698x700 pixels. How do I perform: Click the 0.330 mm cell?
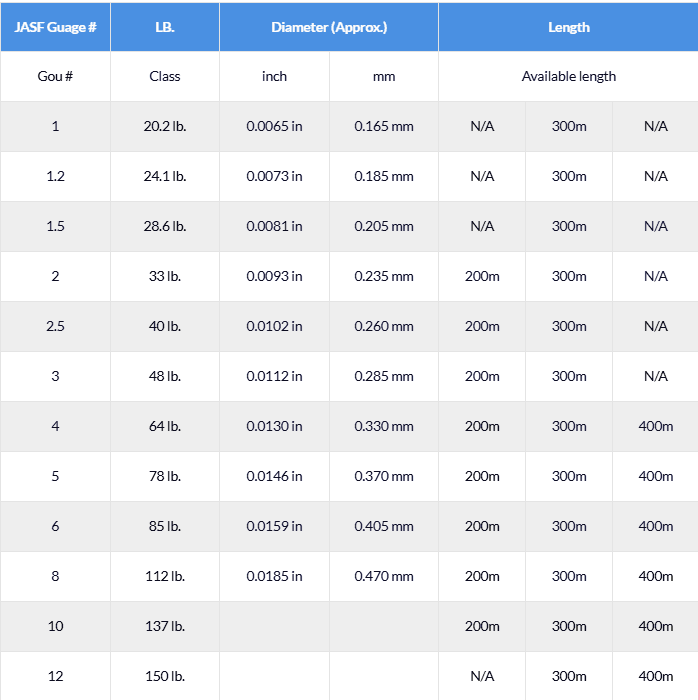[x=384, y=426]
